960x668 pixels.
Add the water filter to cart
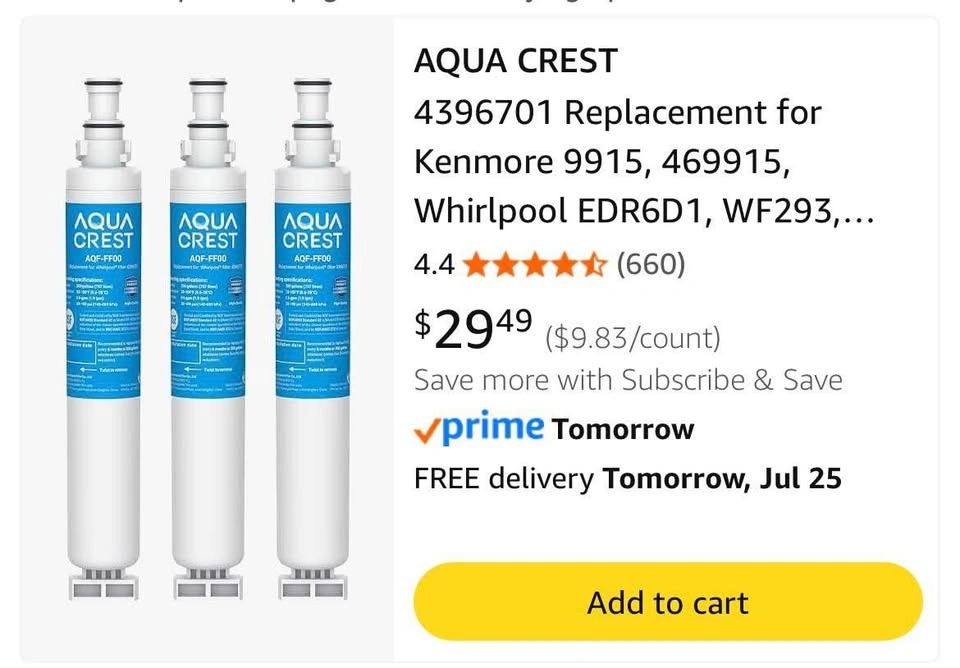[x=667, y=602]
